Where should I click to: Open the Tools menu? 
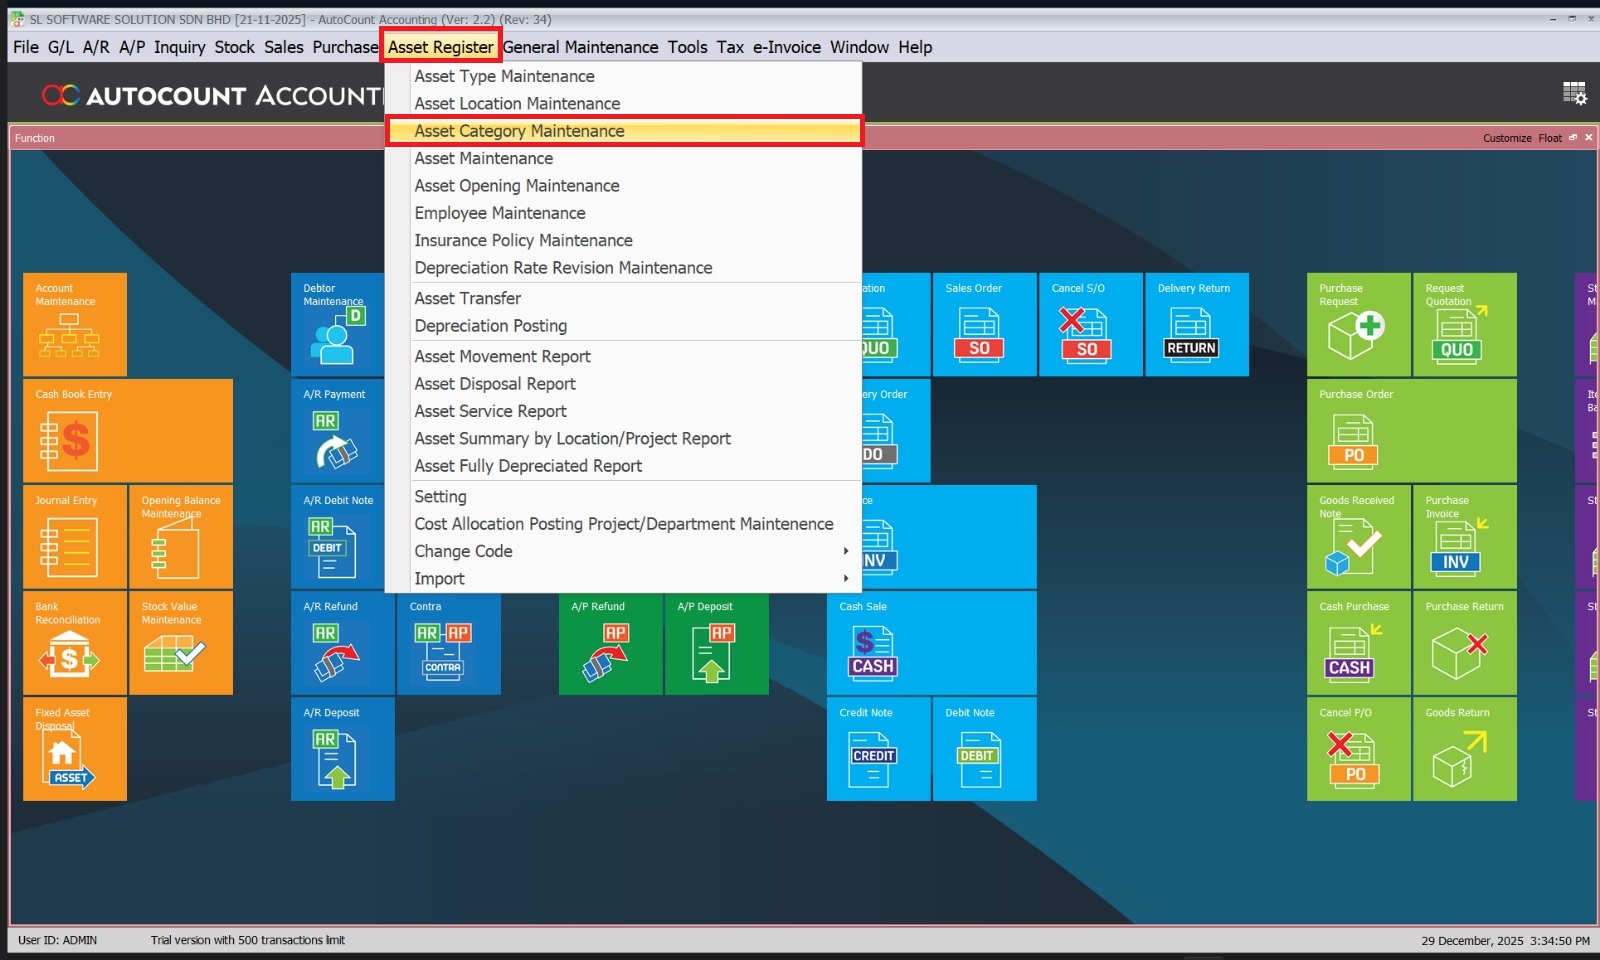tap(687, 47)
